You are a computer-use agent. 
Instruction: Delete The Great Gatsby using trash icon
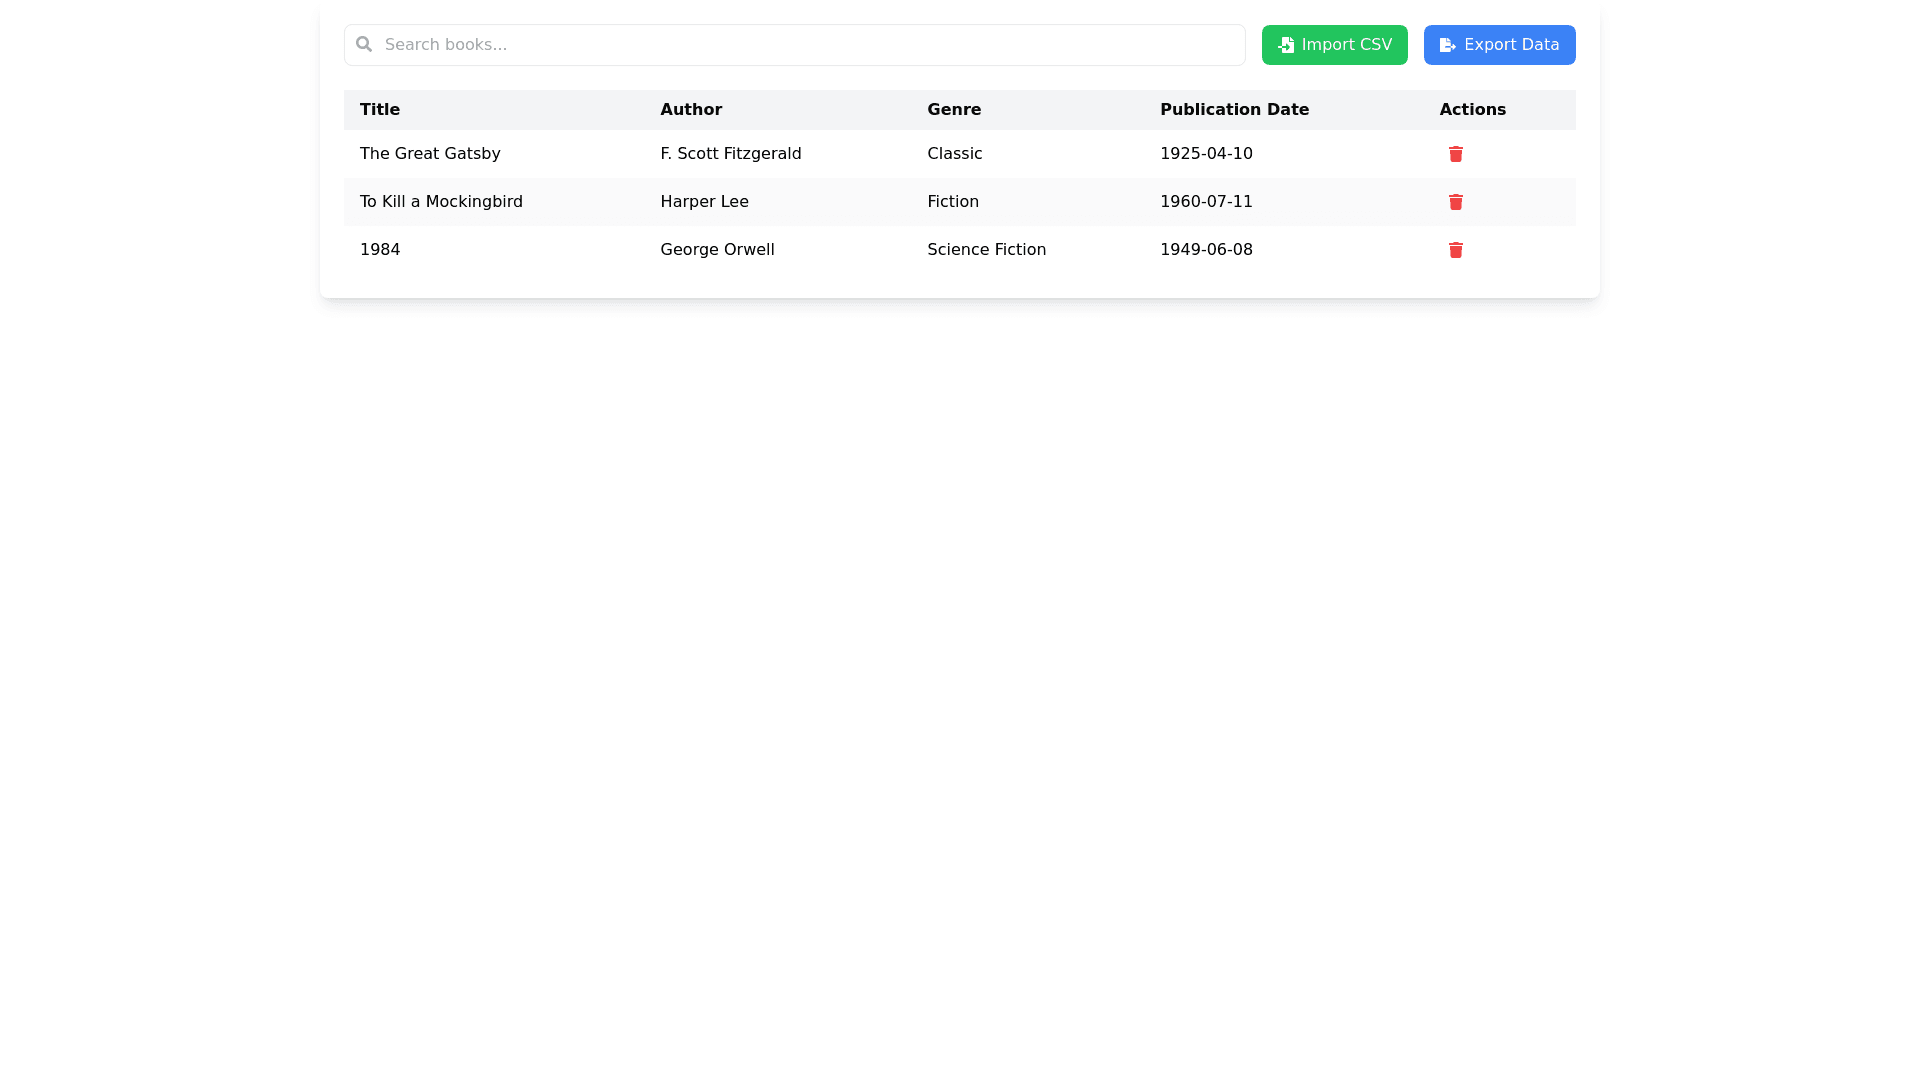[1455, 154]
